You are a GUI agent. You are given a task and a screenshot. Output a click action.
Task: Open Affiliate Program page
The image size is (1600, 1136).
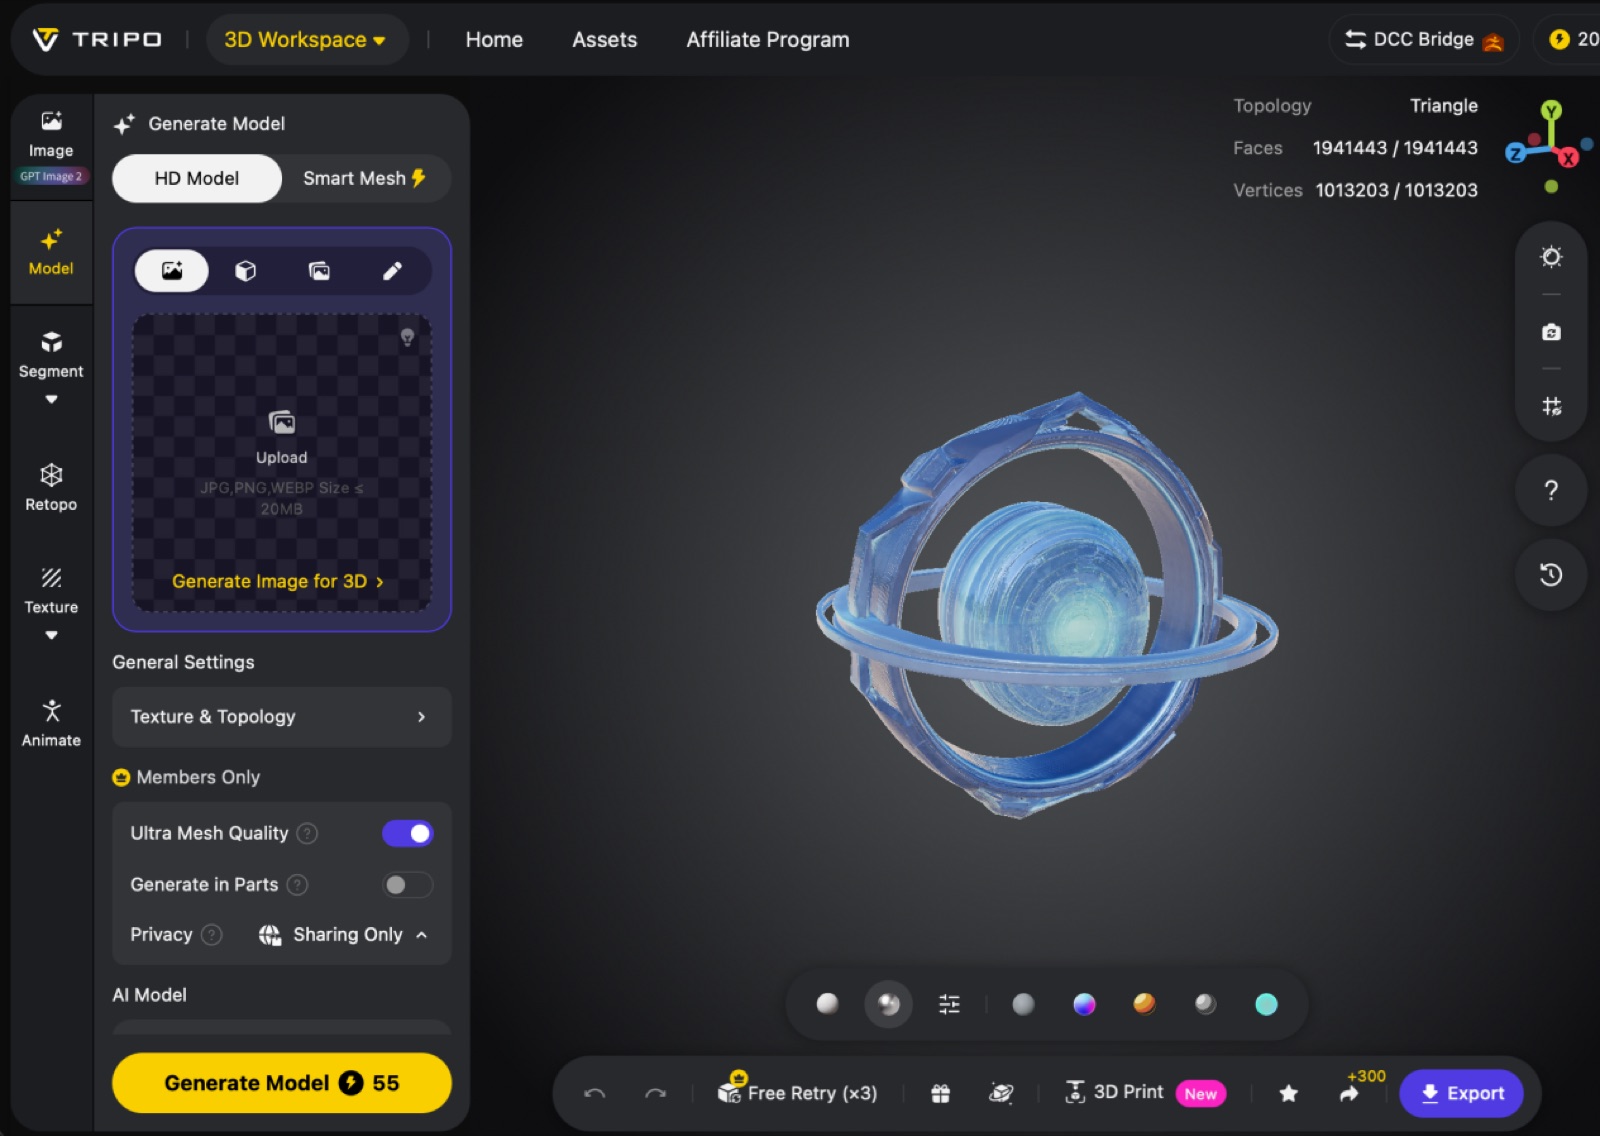pos(767,40)
